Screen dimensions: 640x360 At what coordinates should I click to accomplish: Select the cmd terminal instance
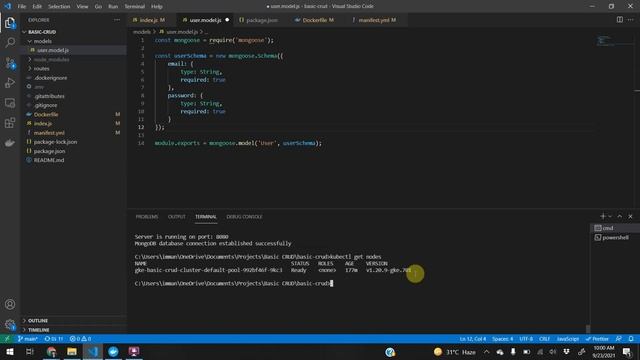tap(615, 228)
